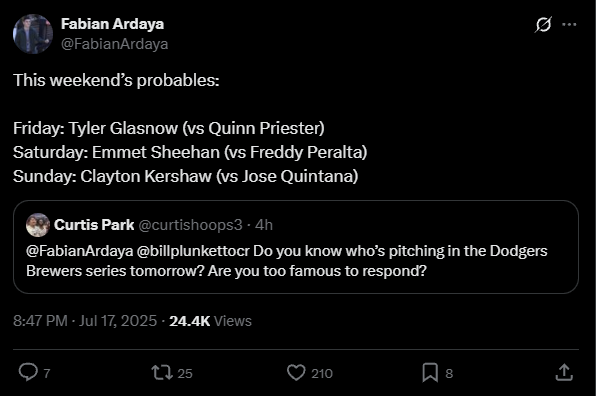Click the 25 reposts count

(x=185, y=373)
